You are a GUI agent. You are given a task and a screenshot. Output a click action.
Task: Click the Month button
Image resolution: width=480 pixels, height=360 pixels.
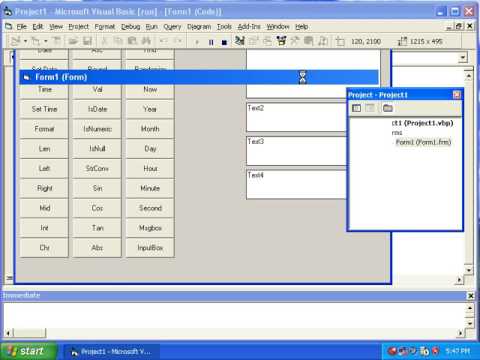point(150,129)
